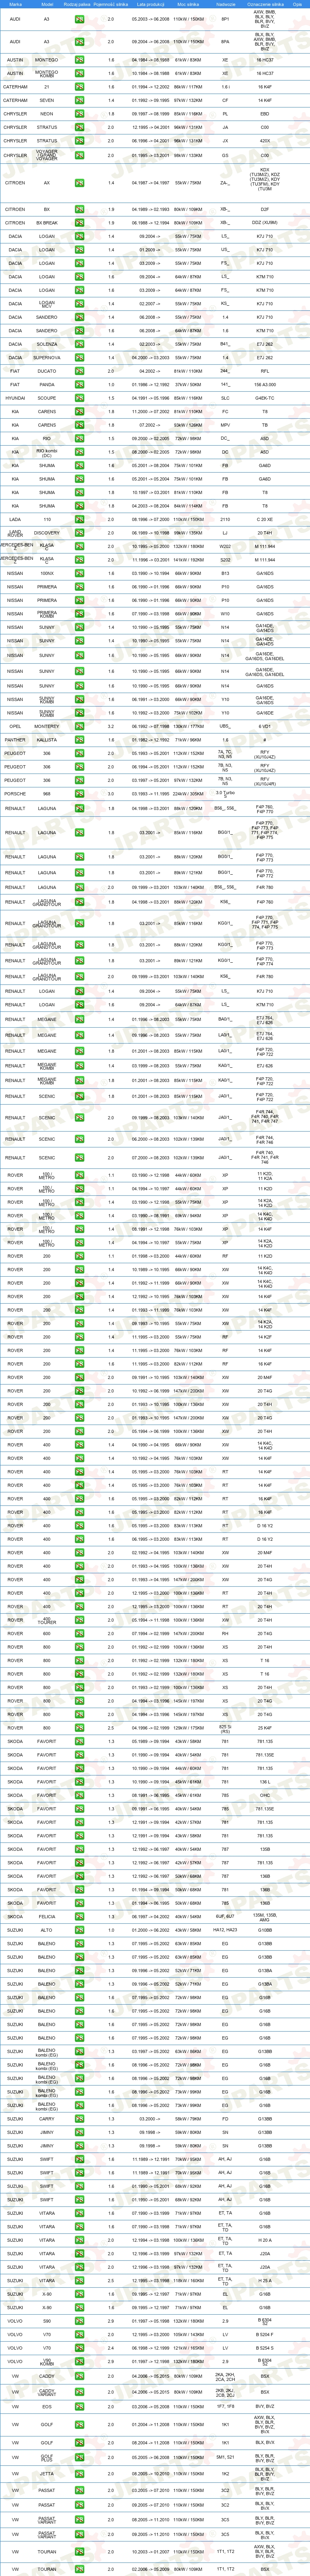Click the Oznaczenie silnika column header
The image size is (310, 2576).
tap(265, 4)
